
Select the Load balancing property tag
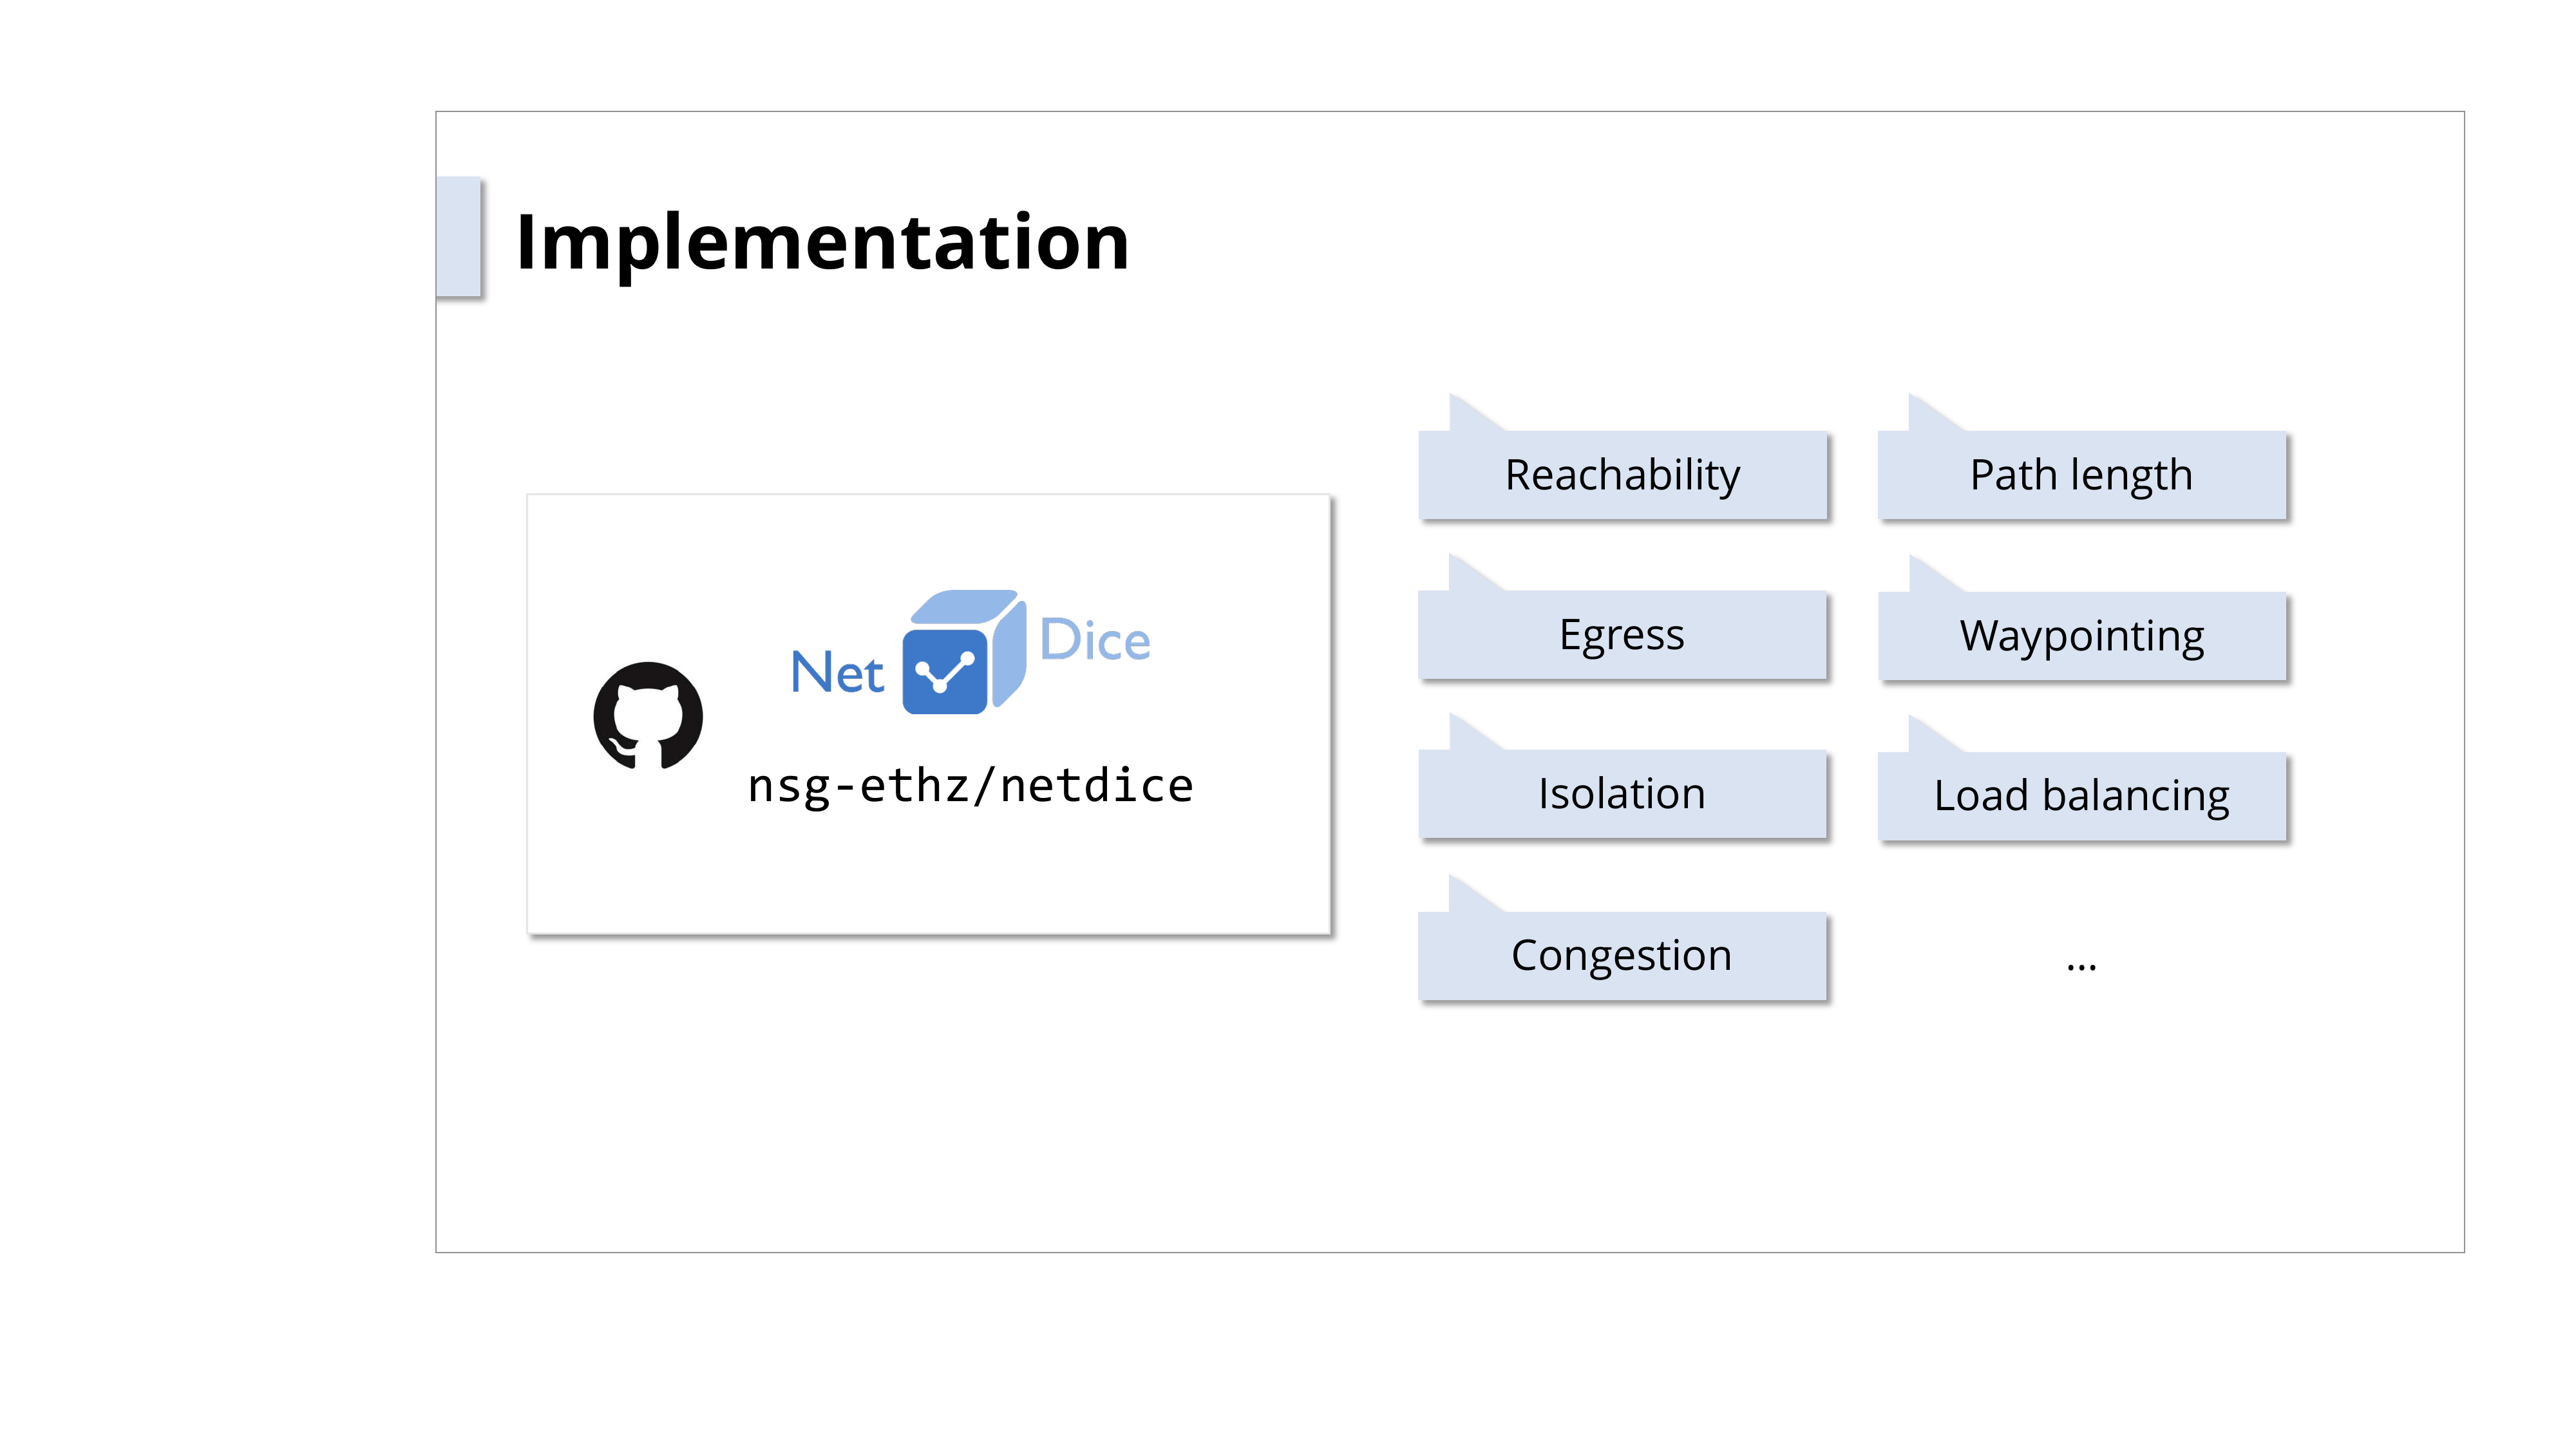2081,796
